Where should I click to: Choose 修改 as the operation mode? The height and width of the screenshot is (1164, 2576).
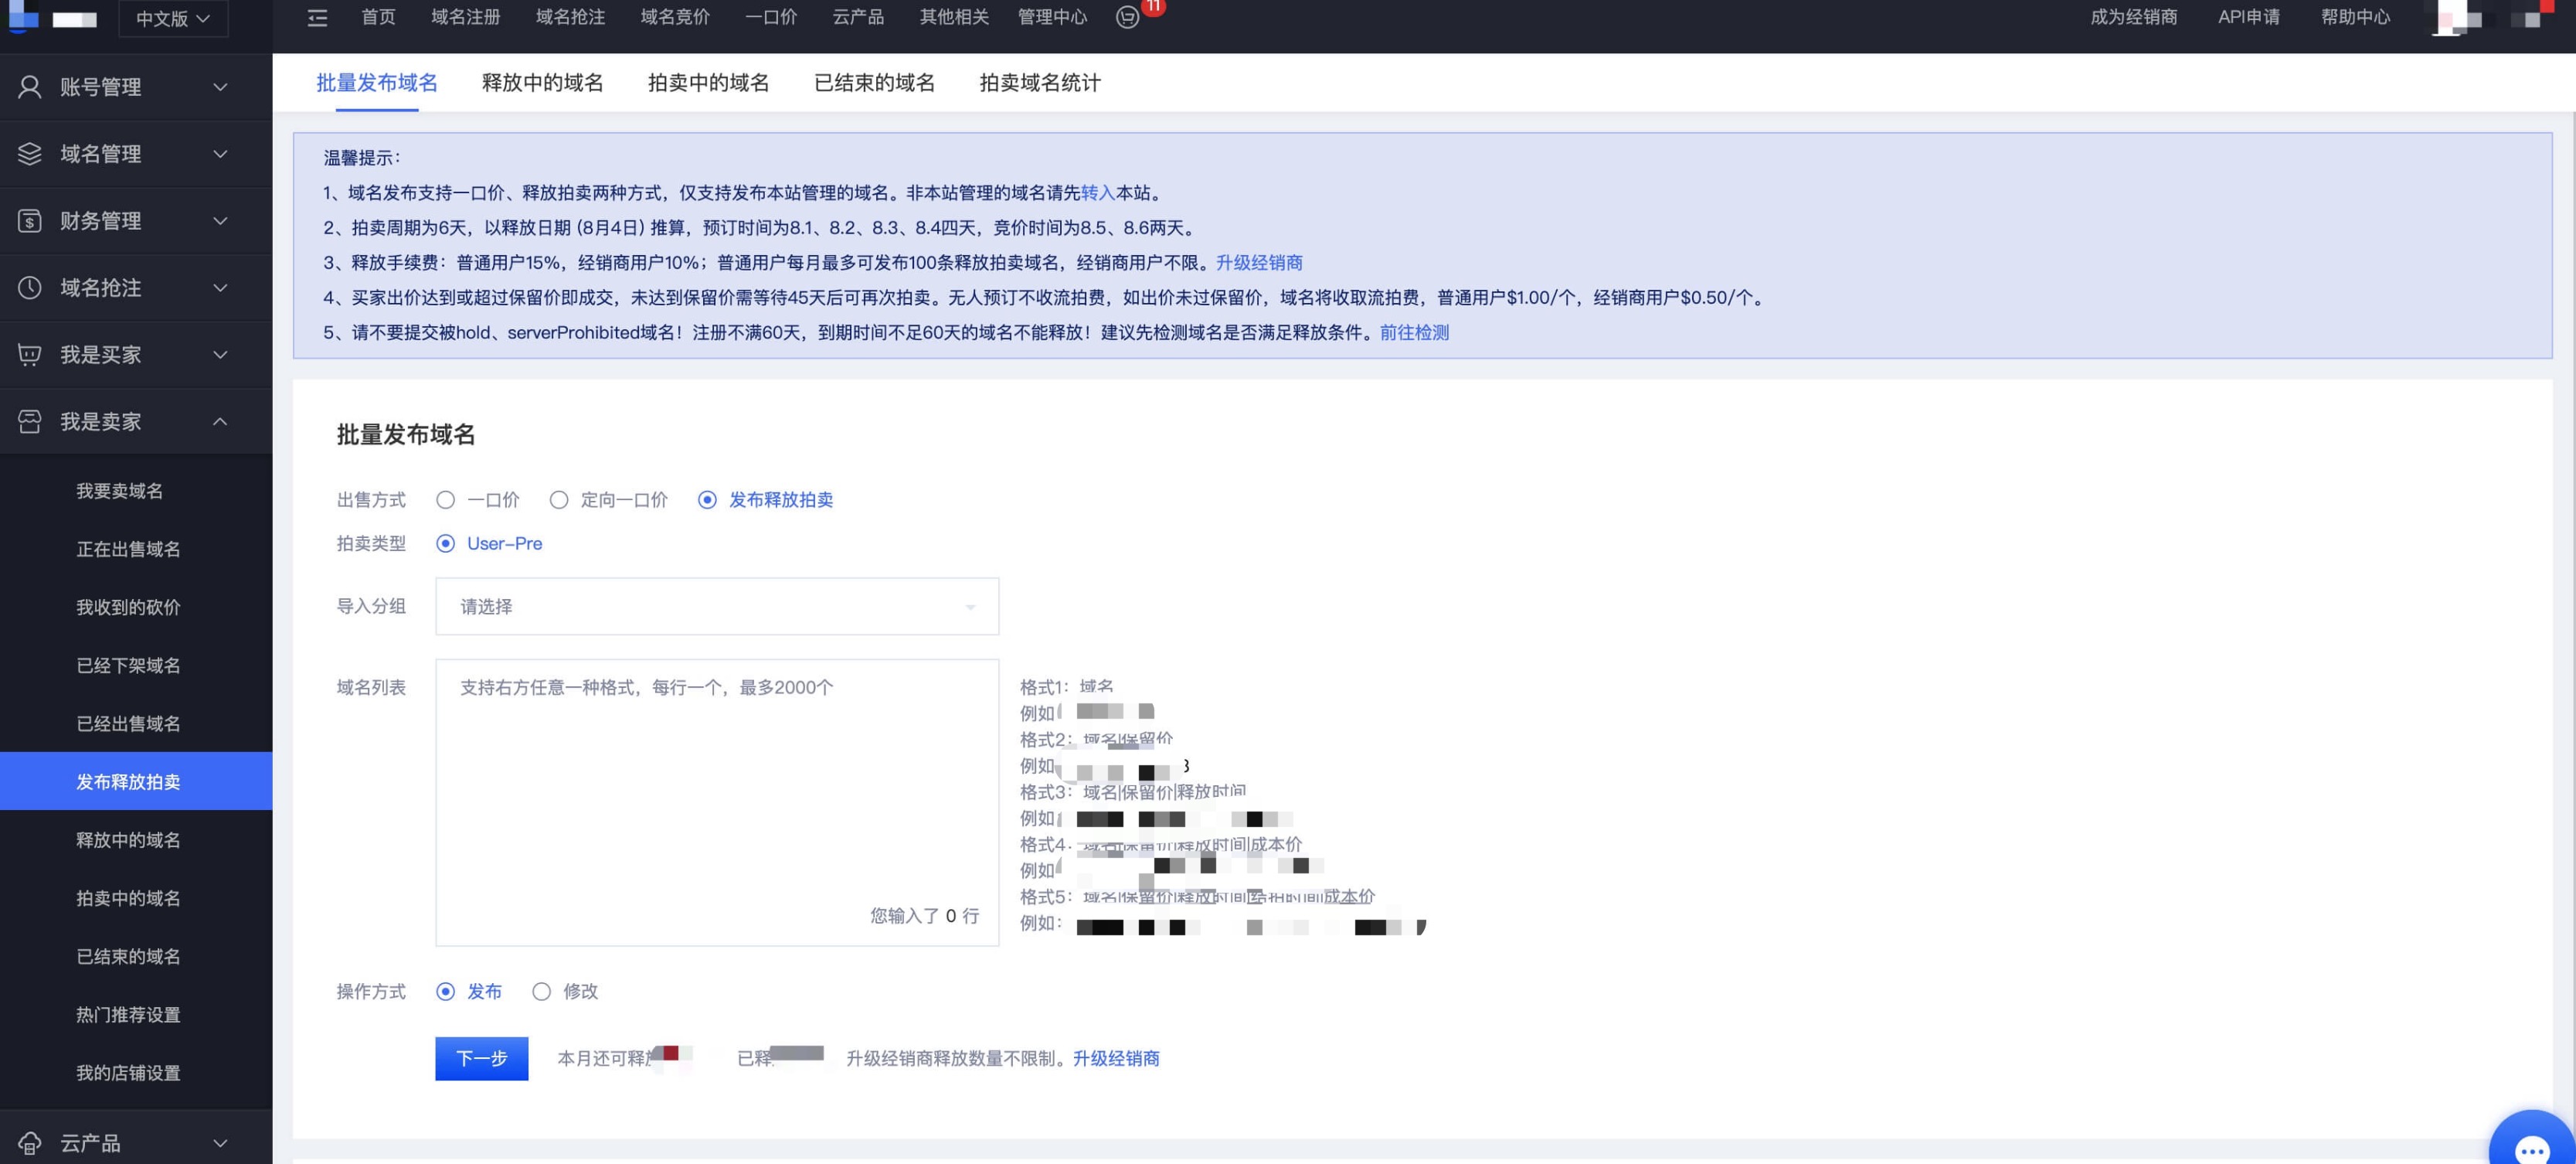point(542,992)
